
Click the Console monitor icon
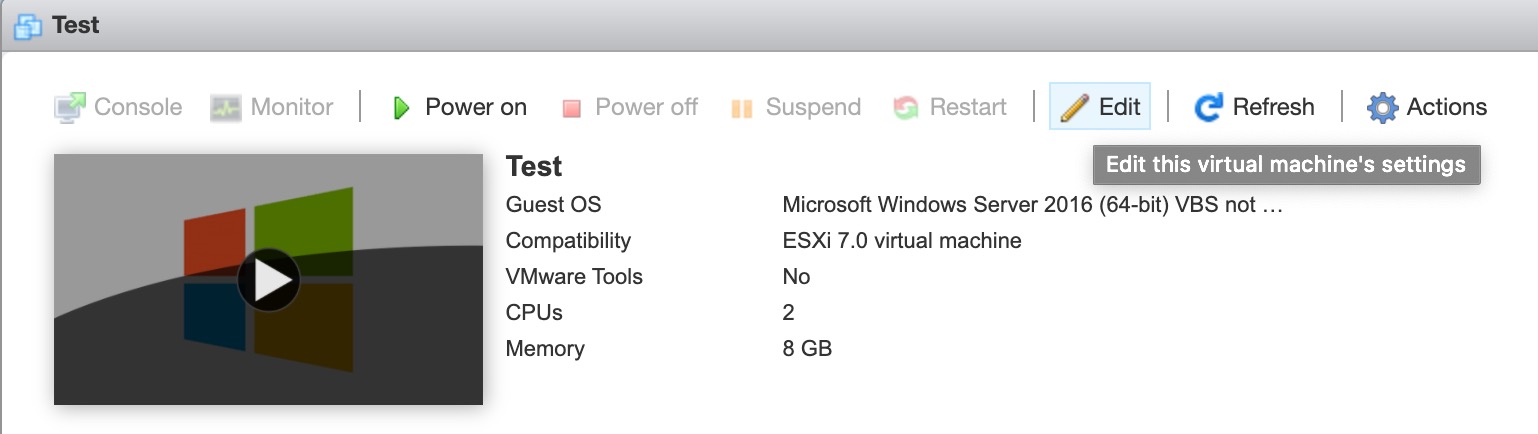(70, 107)
